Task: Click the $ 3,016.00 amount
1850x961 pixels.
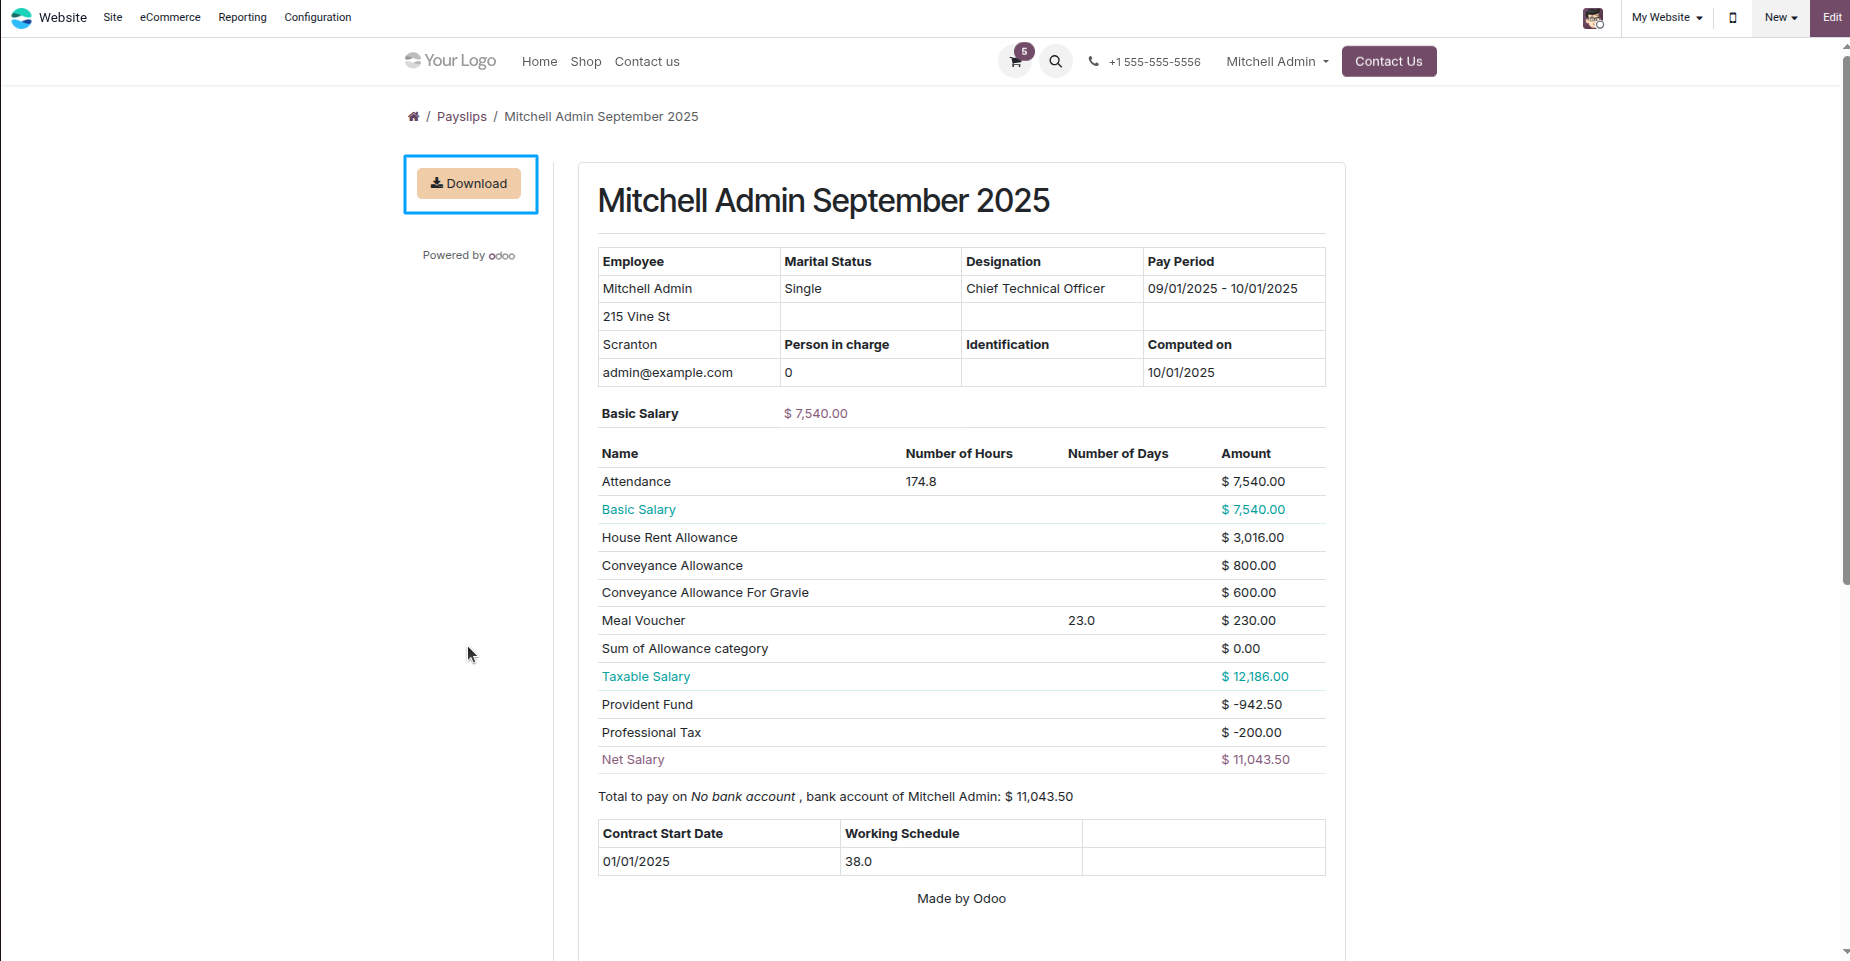Action: [1253, 538]
